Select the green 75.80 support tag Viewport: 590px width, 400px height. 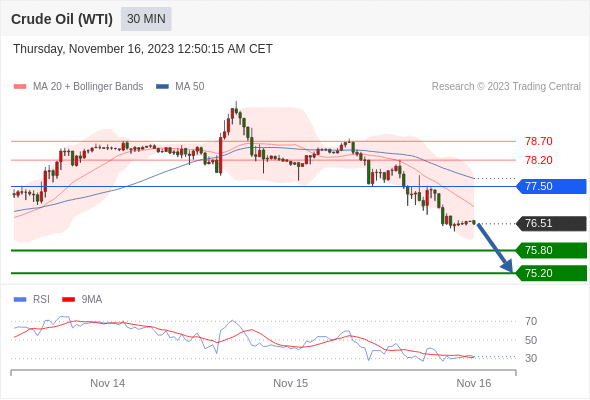(x=551, y=251)
